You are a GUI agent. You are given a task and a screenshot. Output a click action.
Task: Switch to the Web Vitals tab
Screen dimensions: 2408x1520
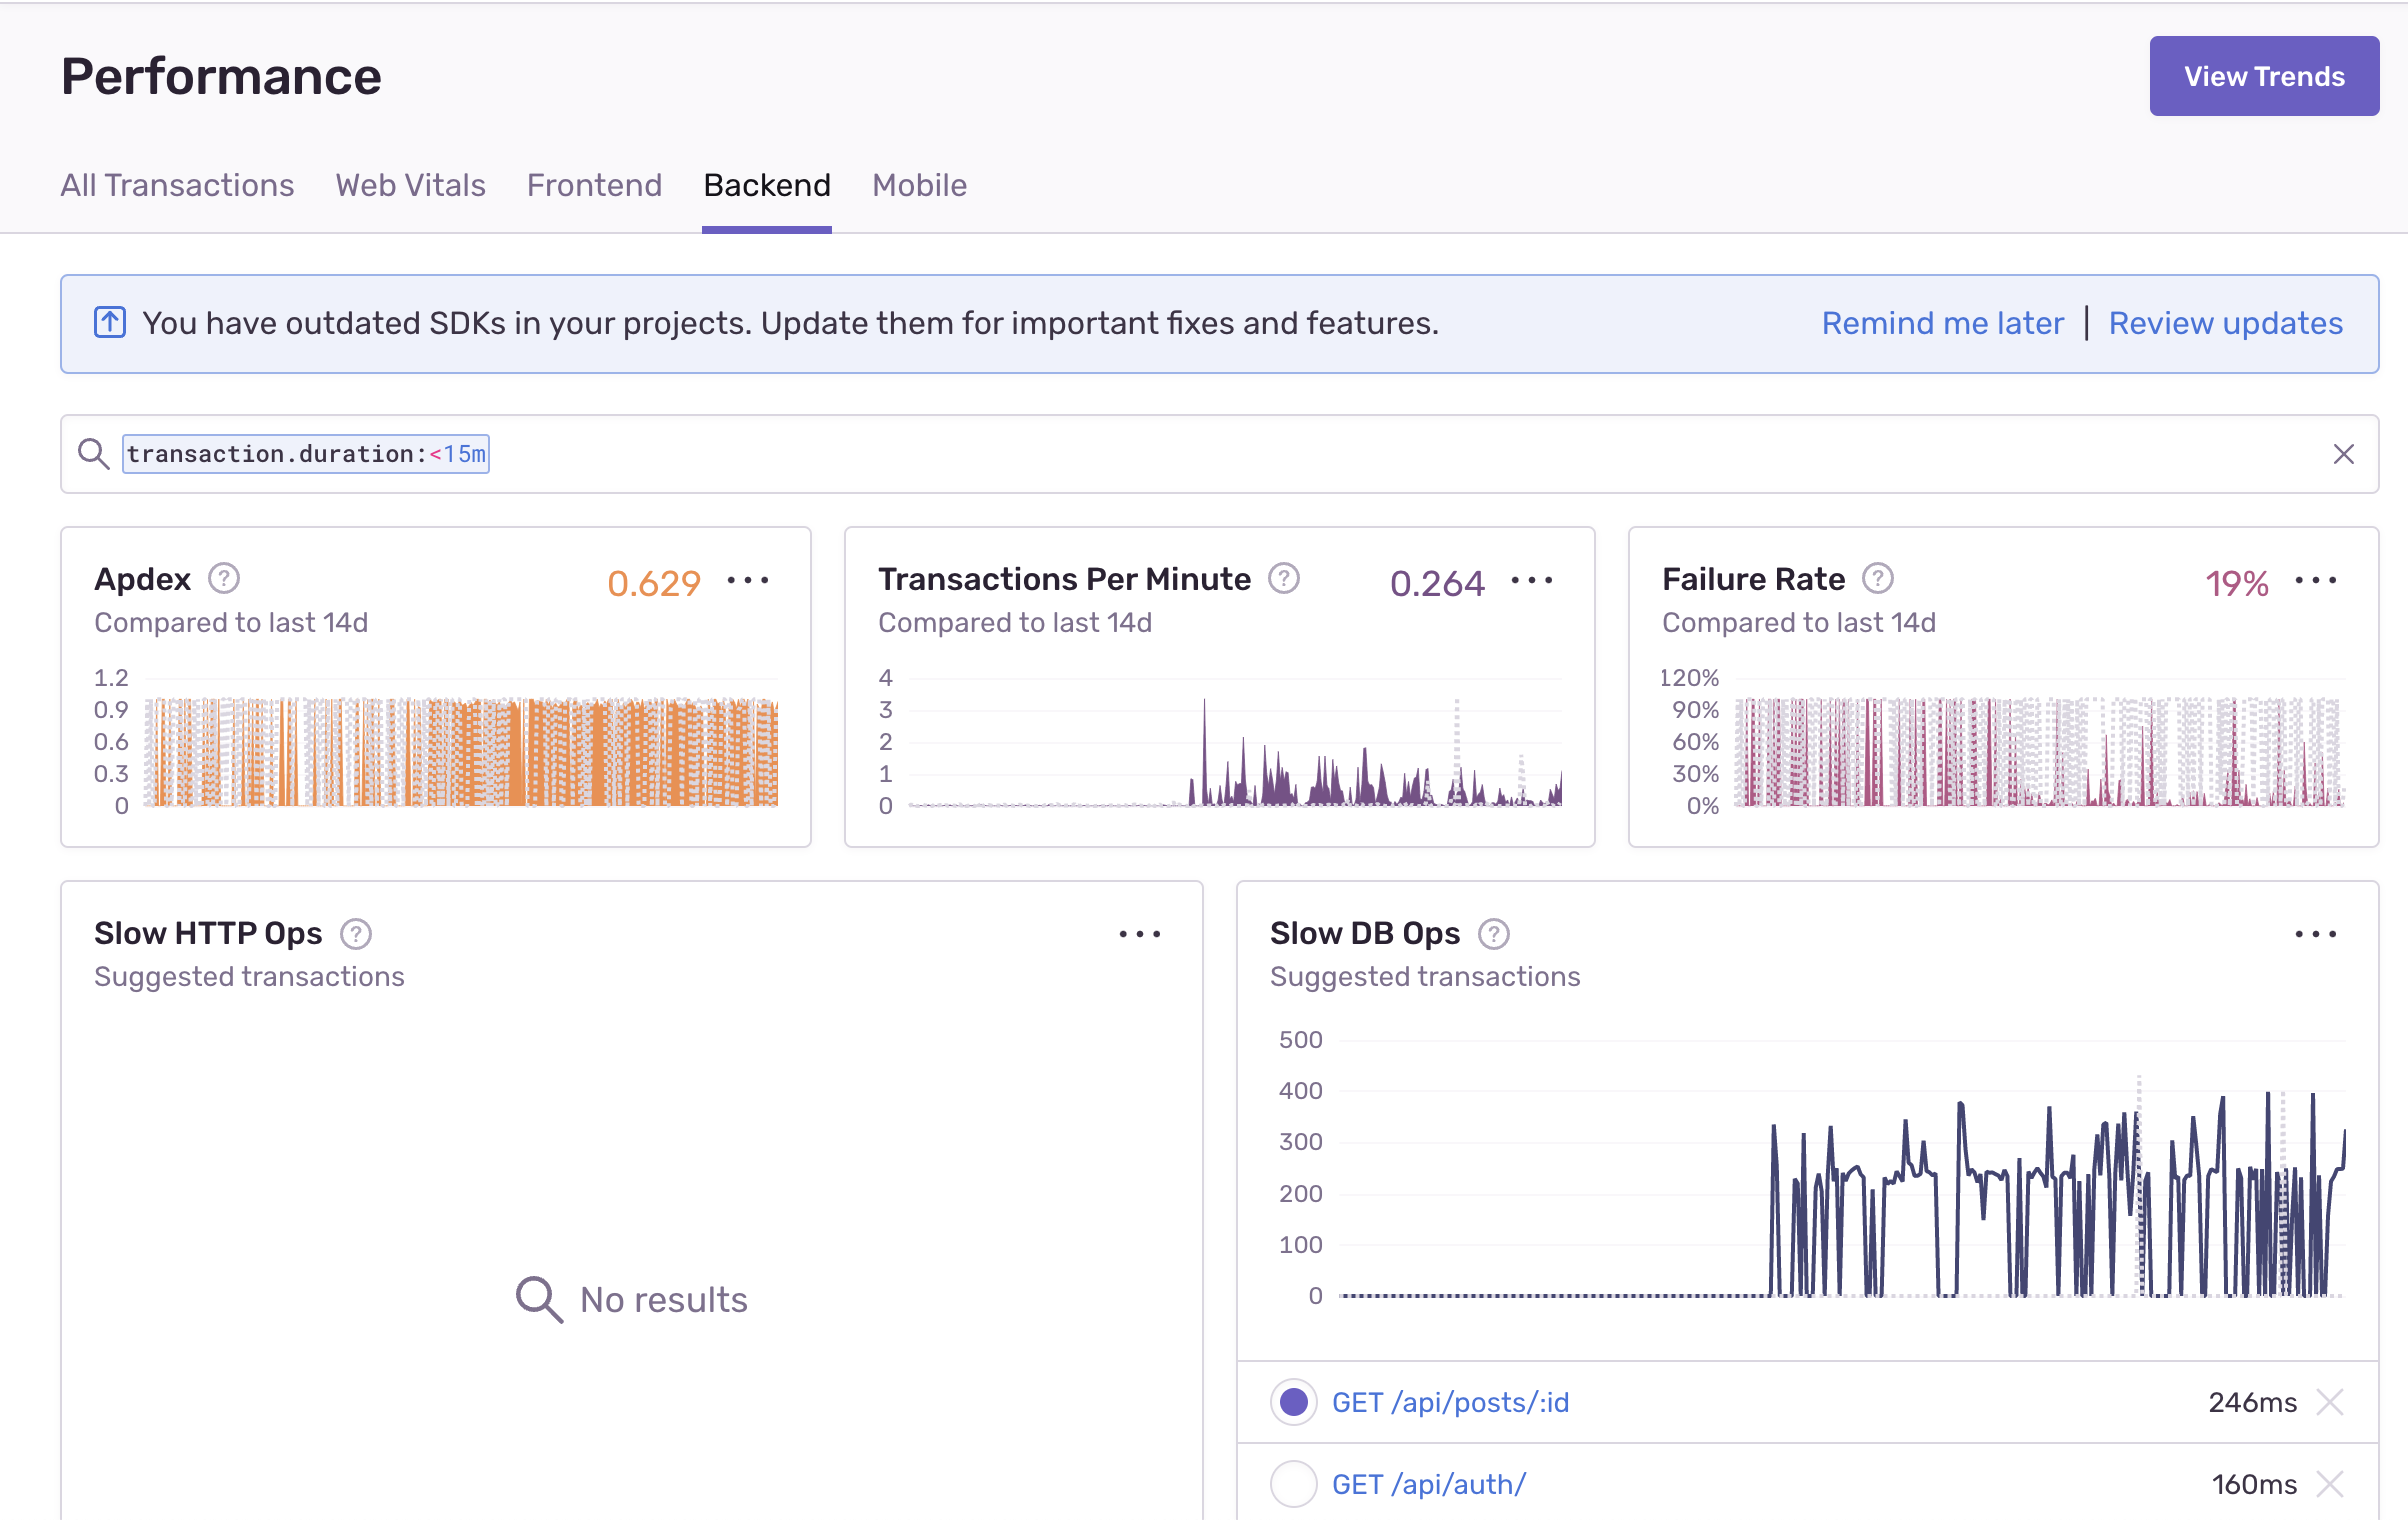point(410,185)
